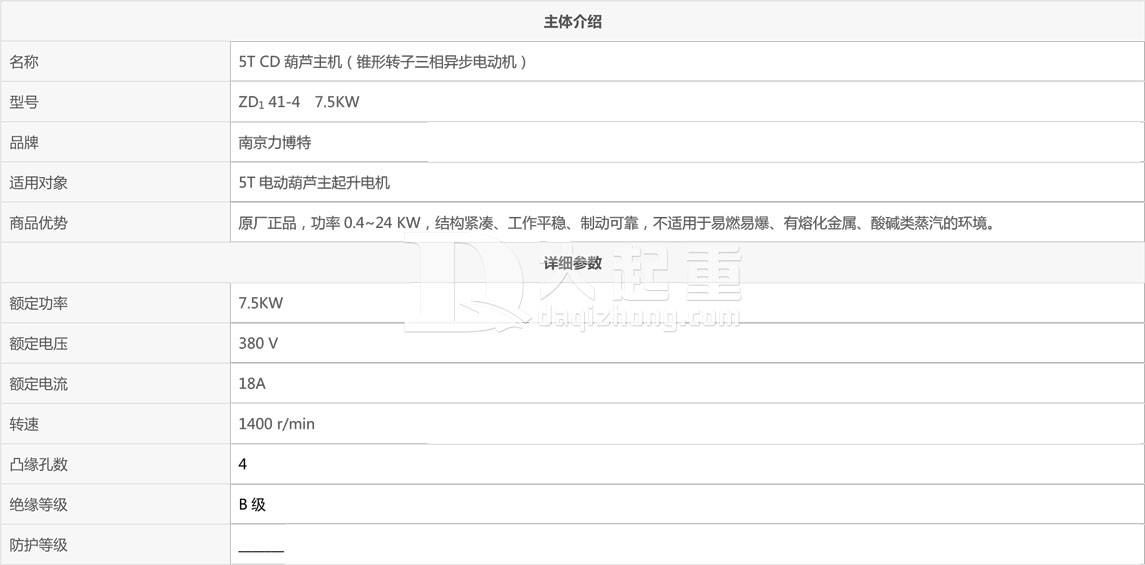Click the 防护等级 label cell
1145x565 pixels.
(x=115, y=545)
